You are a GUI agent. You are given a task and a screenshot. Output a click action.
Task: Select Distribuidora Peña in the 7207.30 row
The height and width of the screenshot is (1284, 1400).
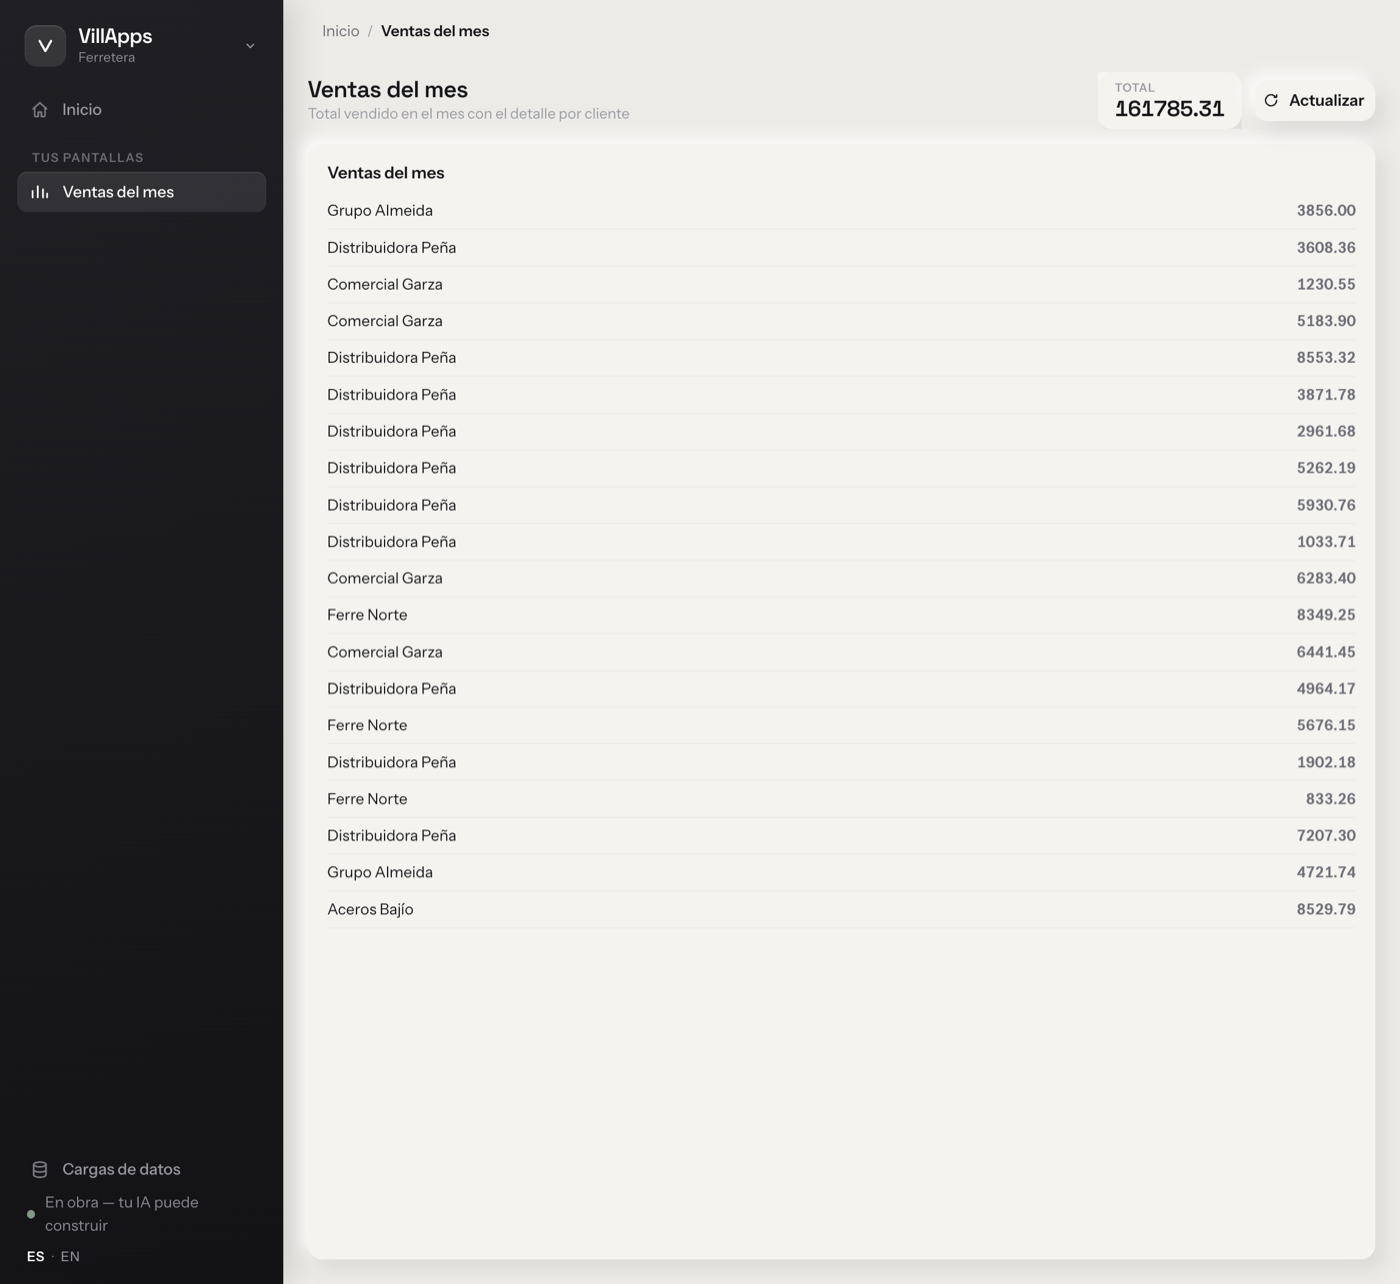tap(392, 836)
